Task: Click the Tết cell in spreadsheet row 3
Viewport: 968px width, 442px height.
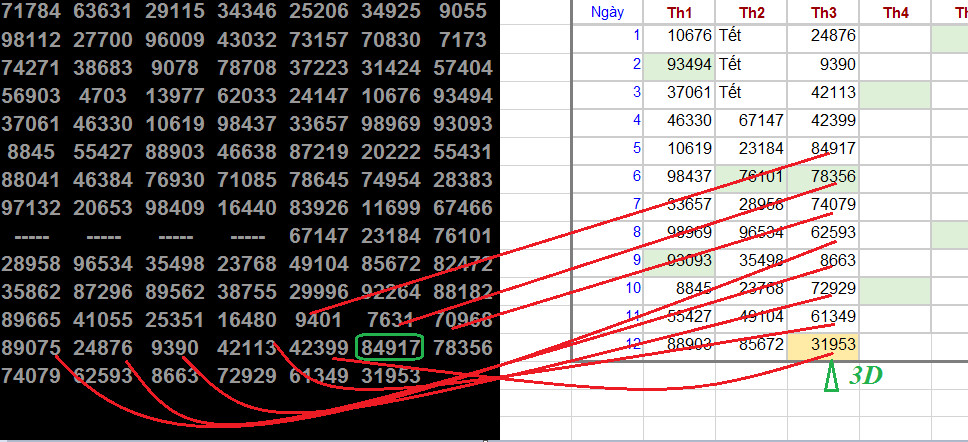Action: point(751,93)
